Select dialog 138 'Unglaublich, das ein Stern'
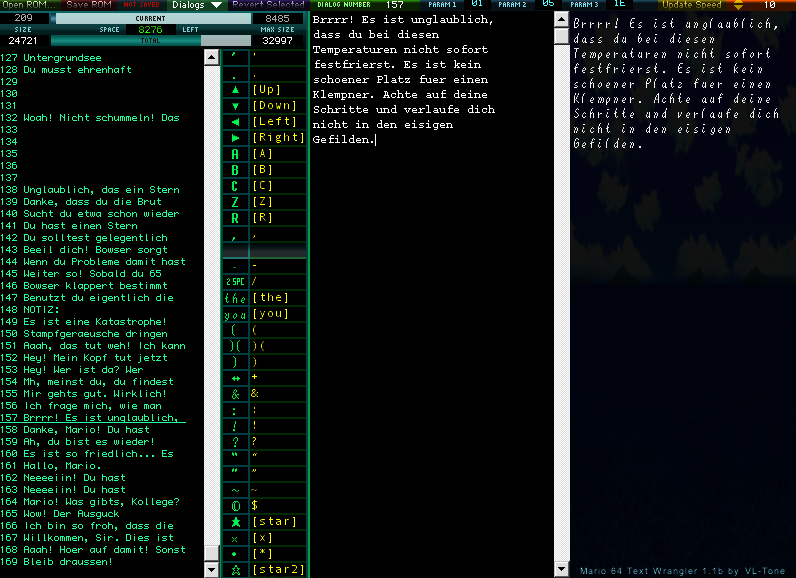 [x=101, y=190]
